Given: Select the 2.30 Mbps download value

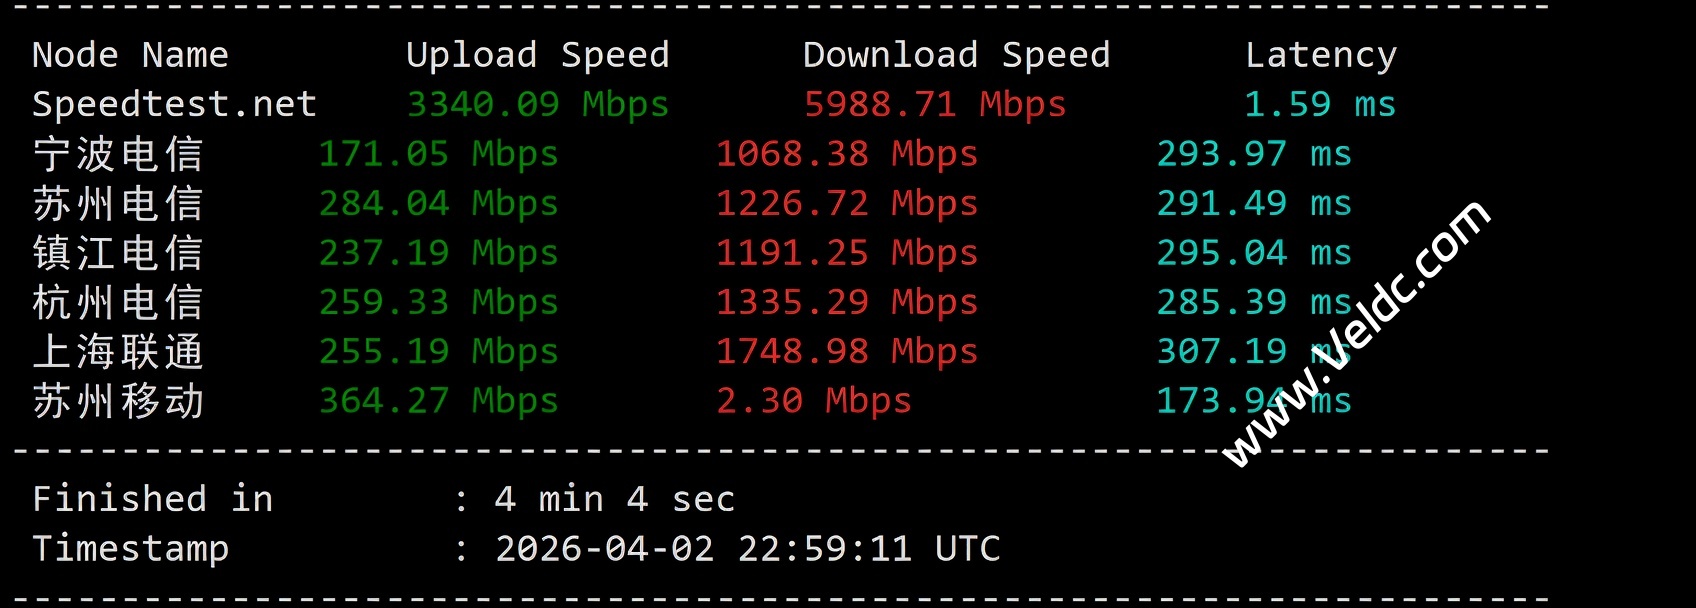Looking at the screenshot, I should (x=813, y=401).
